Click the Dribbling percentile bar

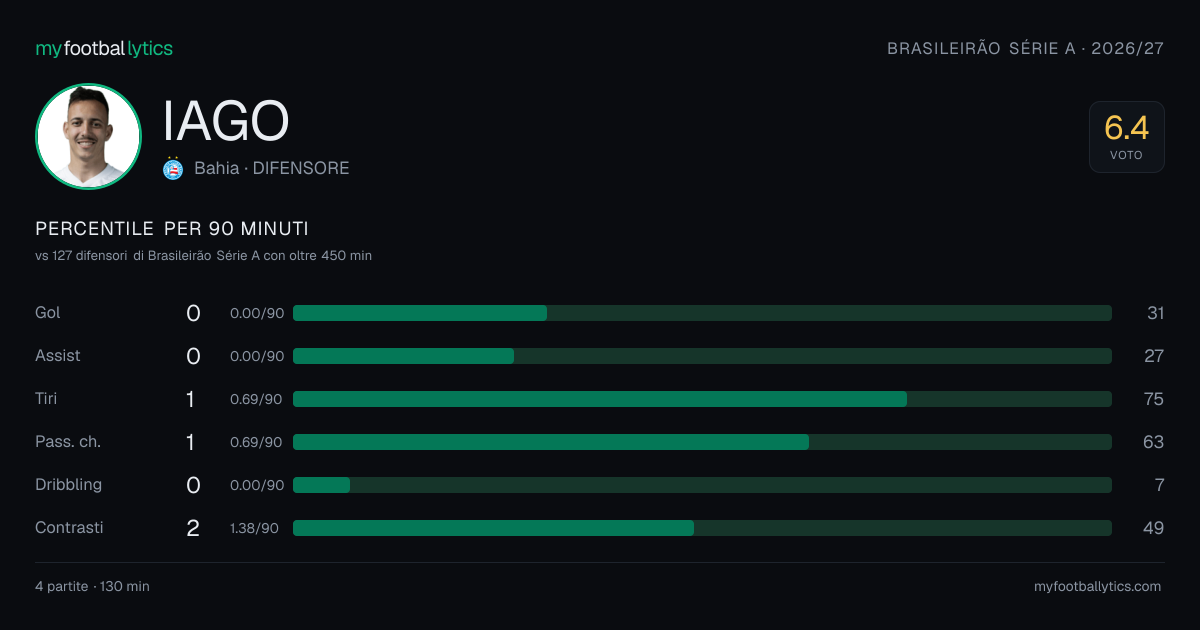point(702,485)
